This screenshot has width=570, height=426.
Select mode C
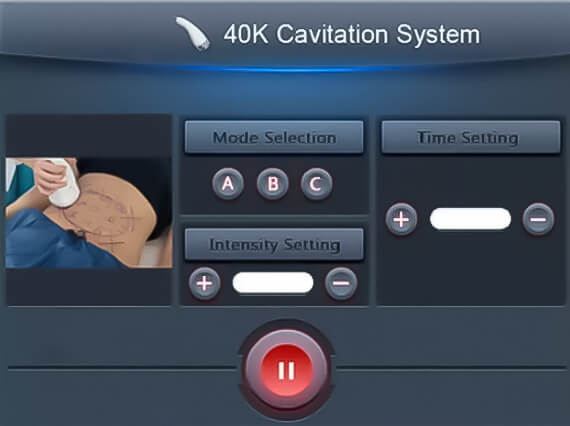(317, 184)
